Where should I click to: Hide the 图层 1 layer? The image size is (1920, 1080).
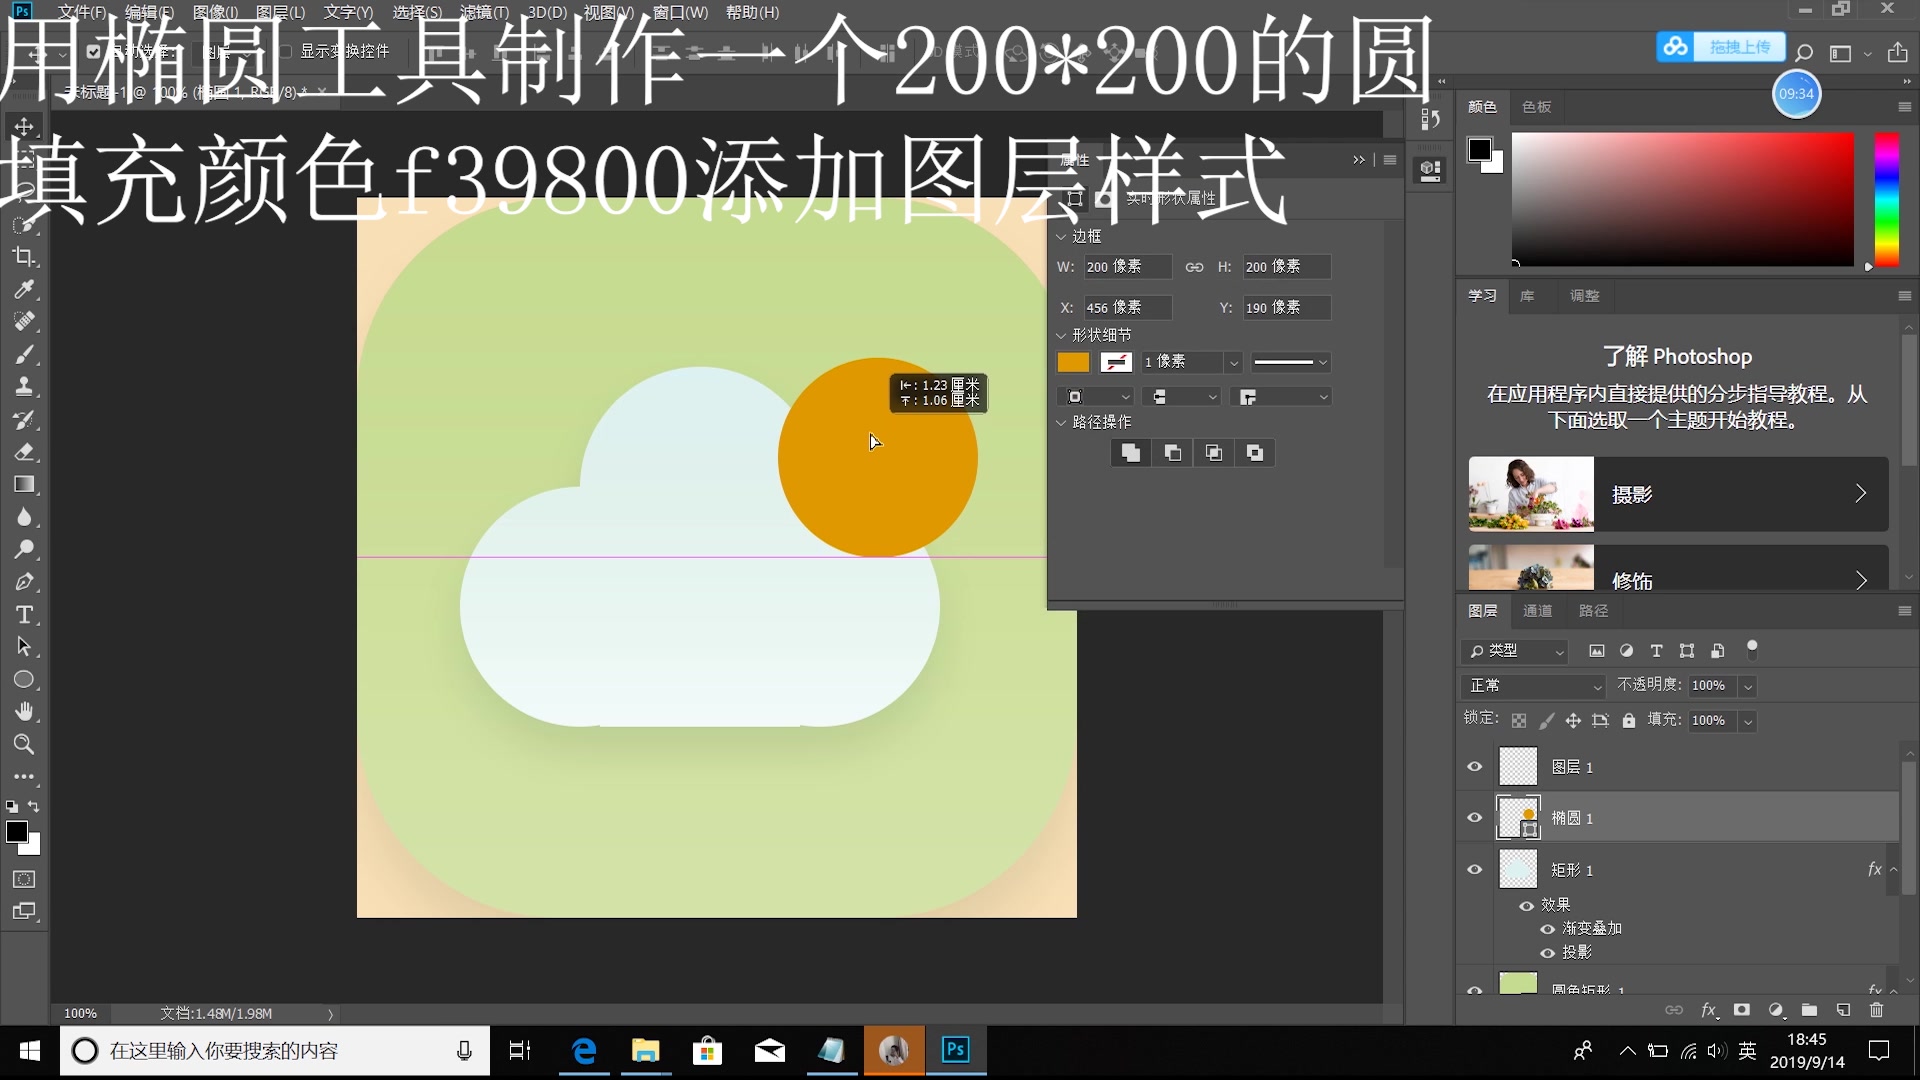click(1474, 767)
